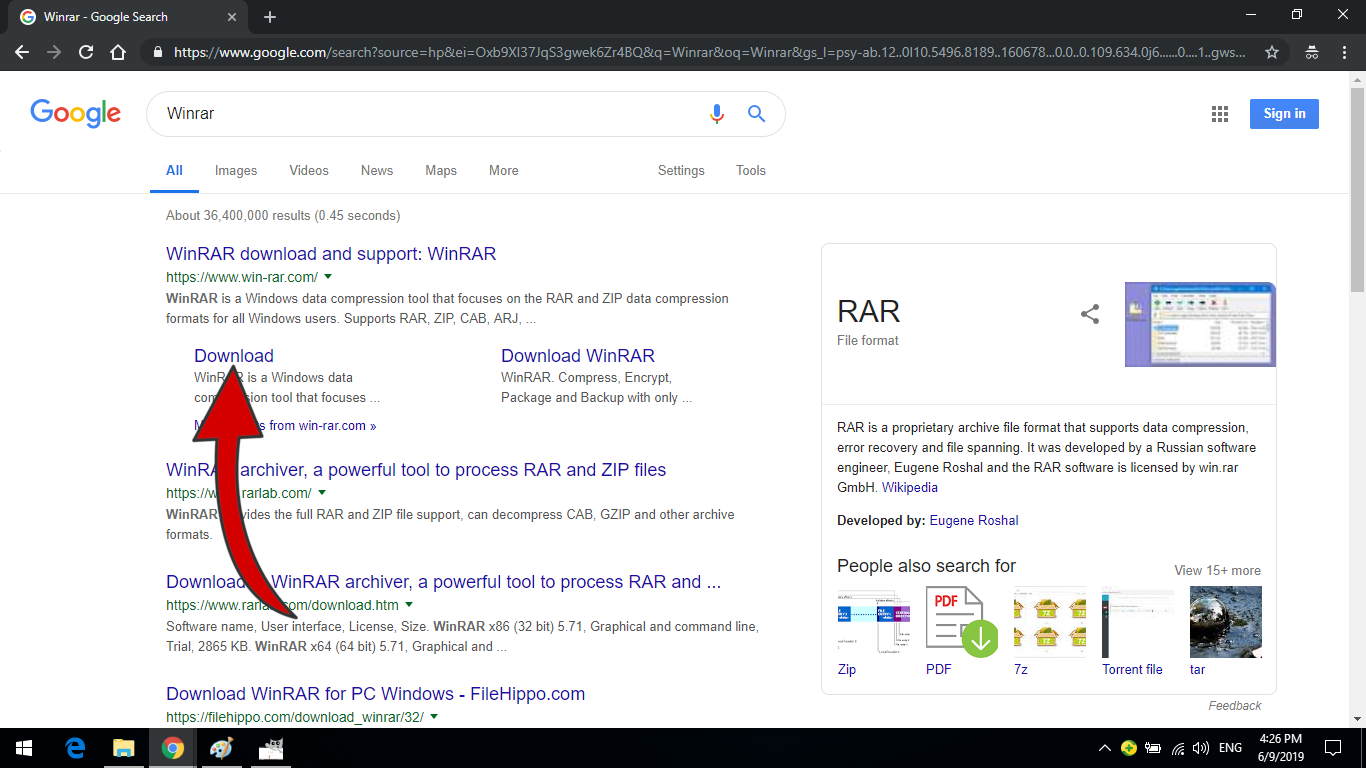Viewport: 1366px width, 768px height.
Task: Click the Feedback link below panel
Action: point(1235,706)
